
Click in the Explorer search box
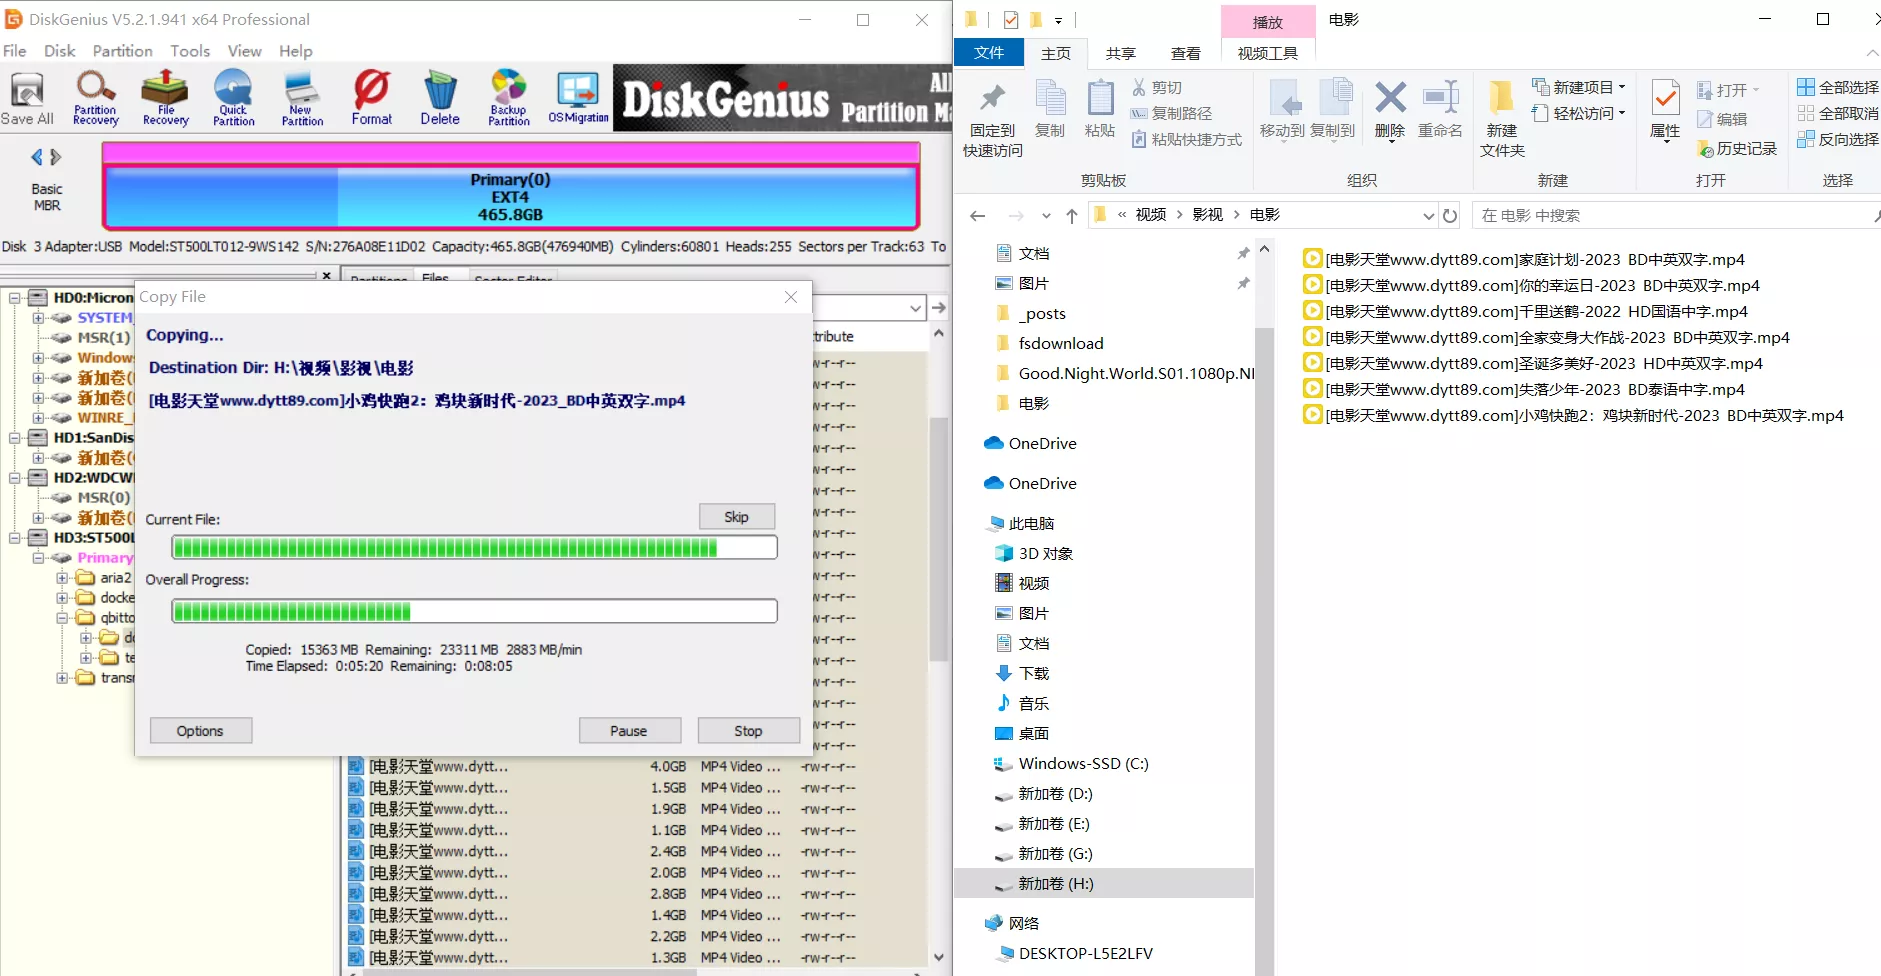(x=1675, y=215)
